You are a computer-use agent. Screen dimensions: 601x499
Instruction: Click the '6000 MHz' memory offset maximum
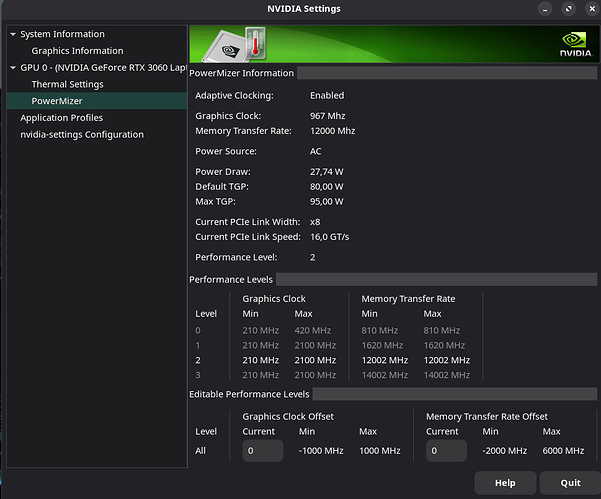click(563, 451)
